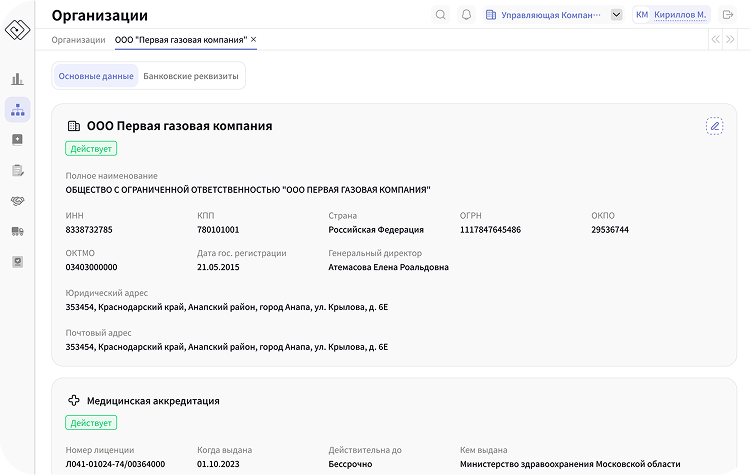Switch to Банковские реквизиты tab
This screenshot has height=475, width=751.
[190, 76]
